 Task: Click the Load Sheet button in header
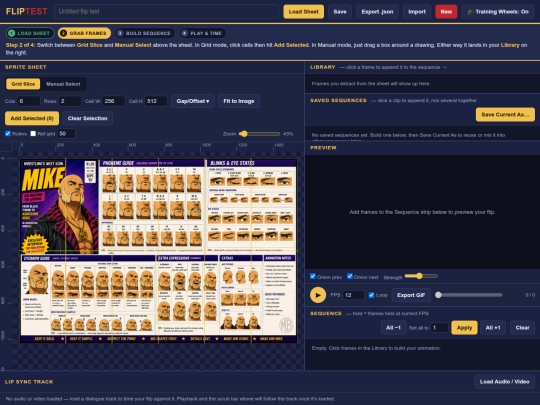303,12
